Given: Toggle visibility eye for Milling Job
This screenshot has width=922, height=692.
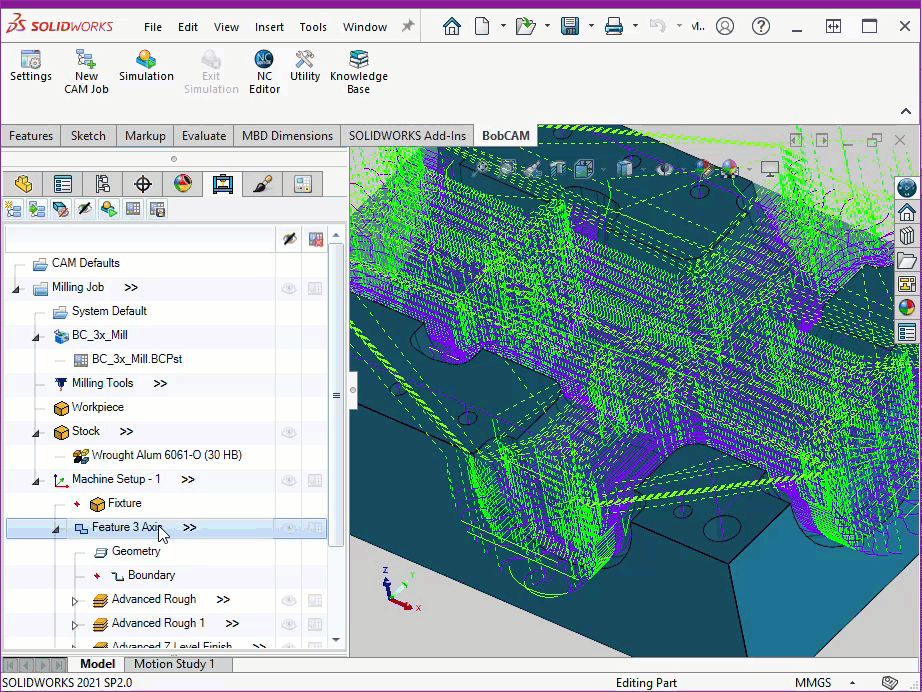Looking at the screenshot, I should coord(289,288).
